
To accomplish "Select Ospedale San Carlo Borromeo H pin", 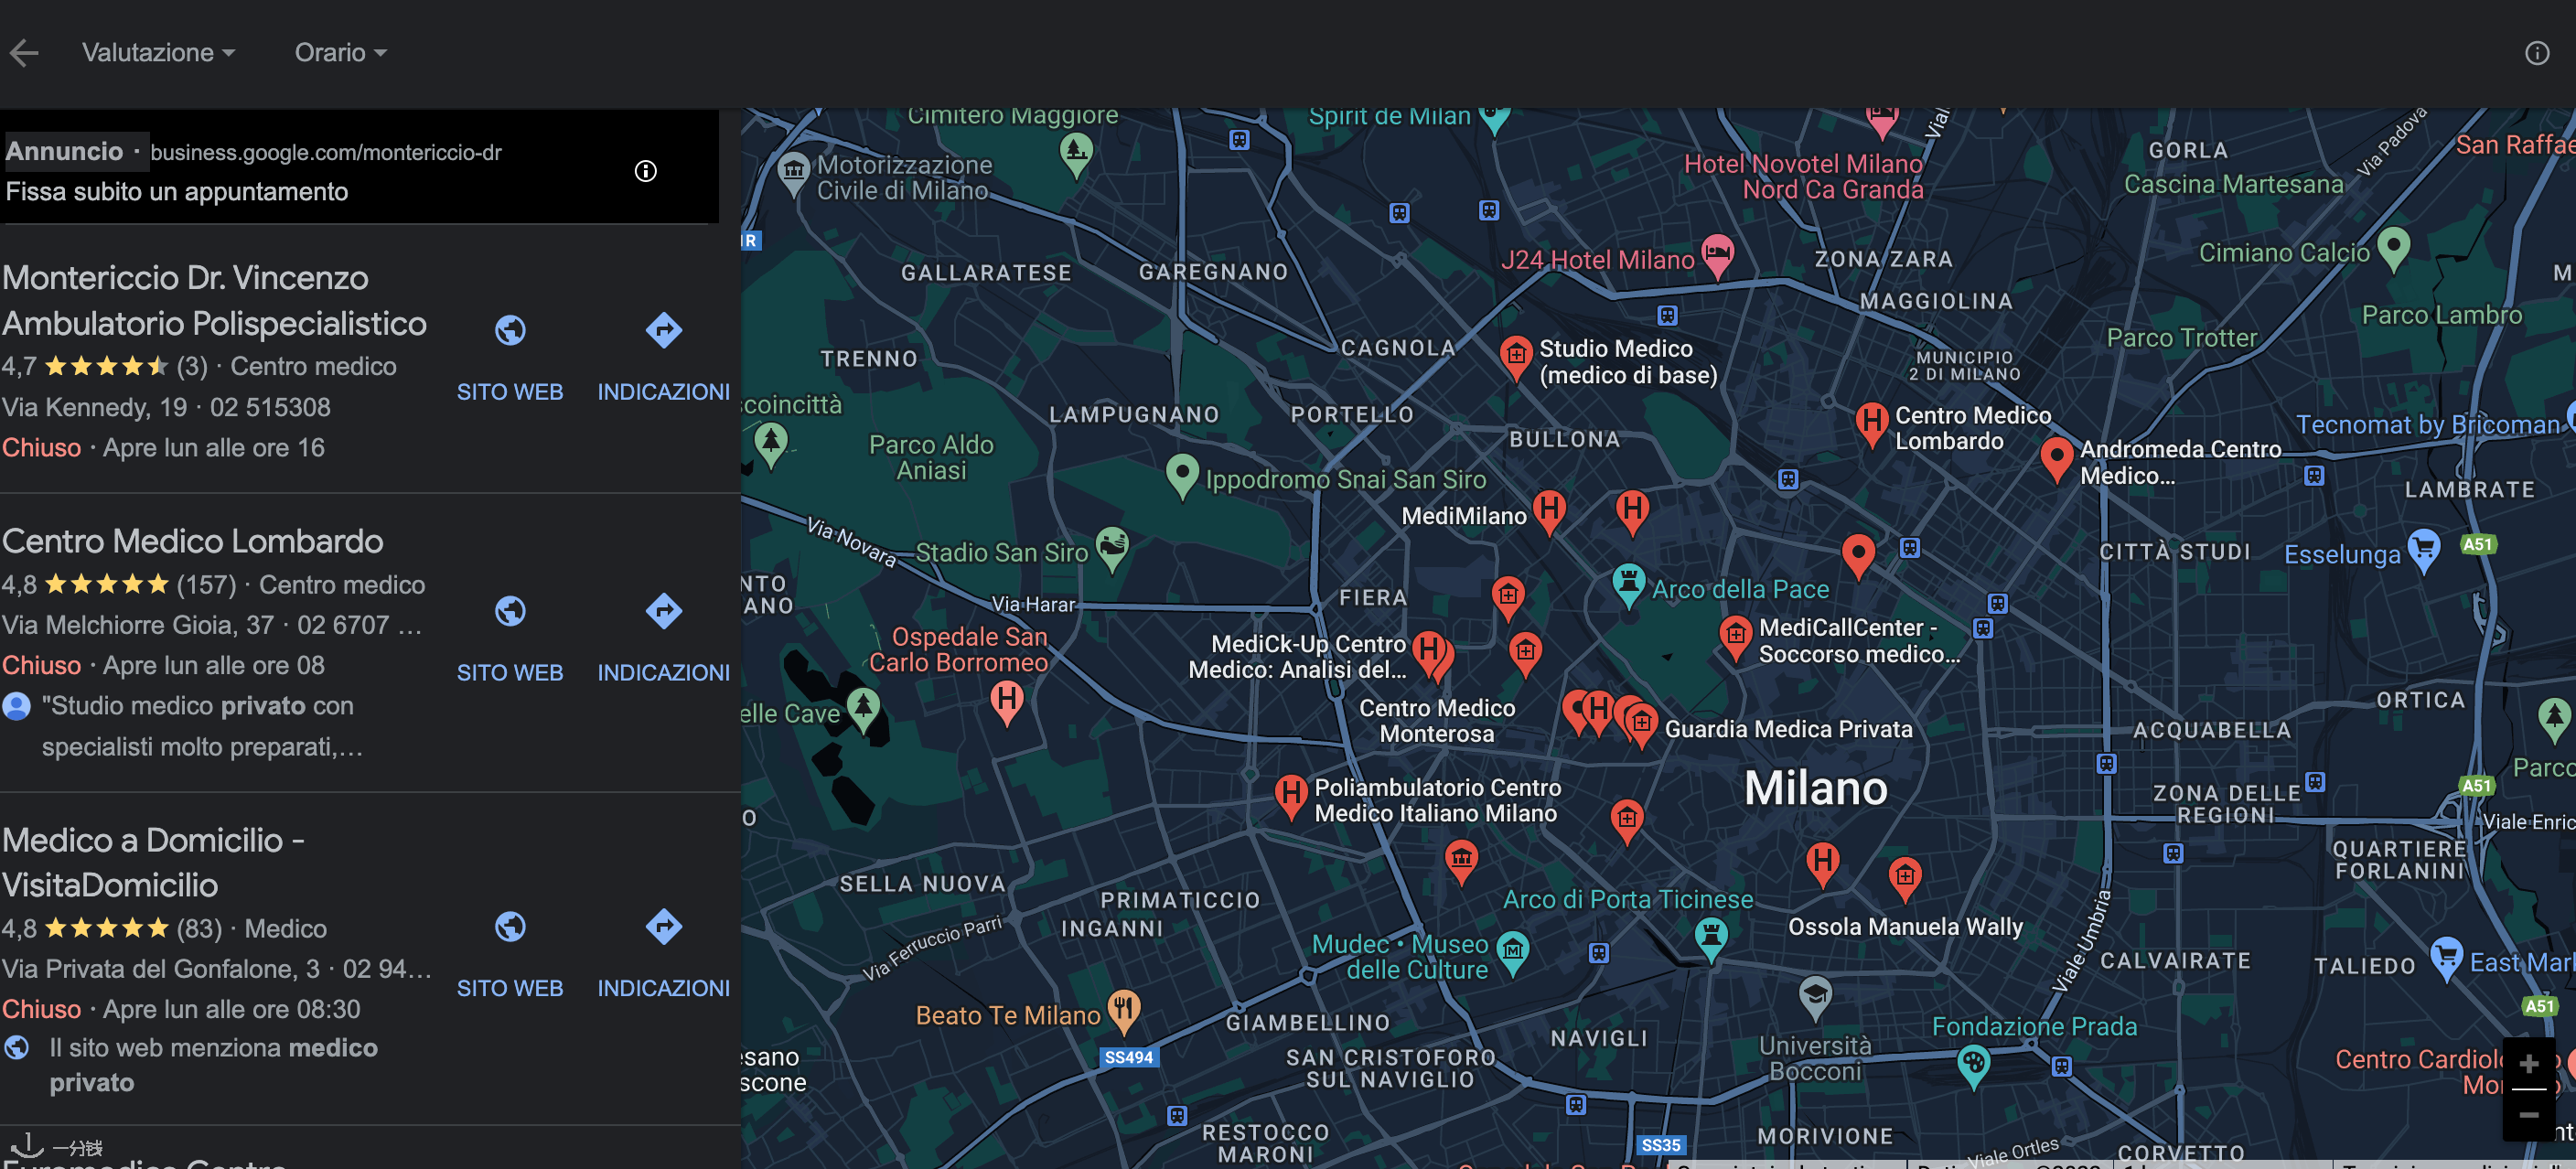I will [1007, 701].
